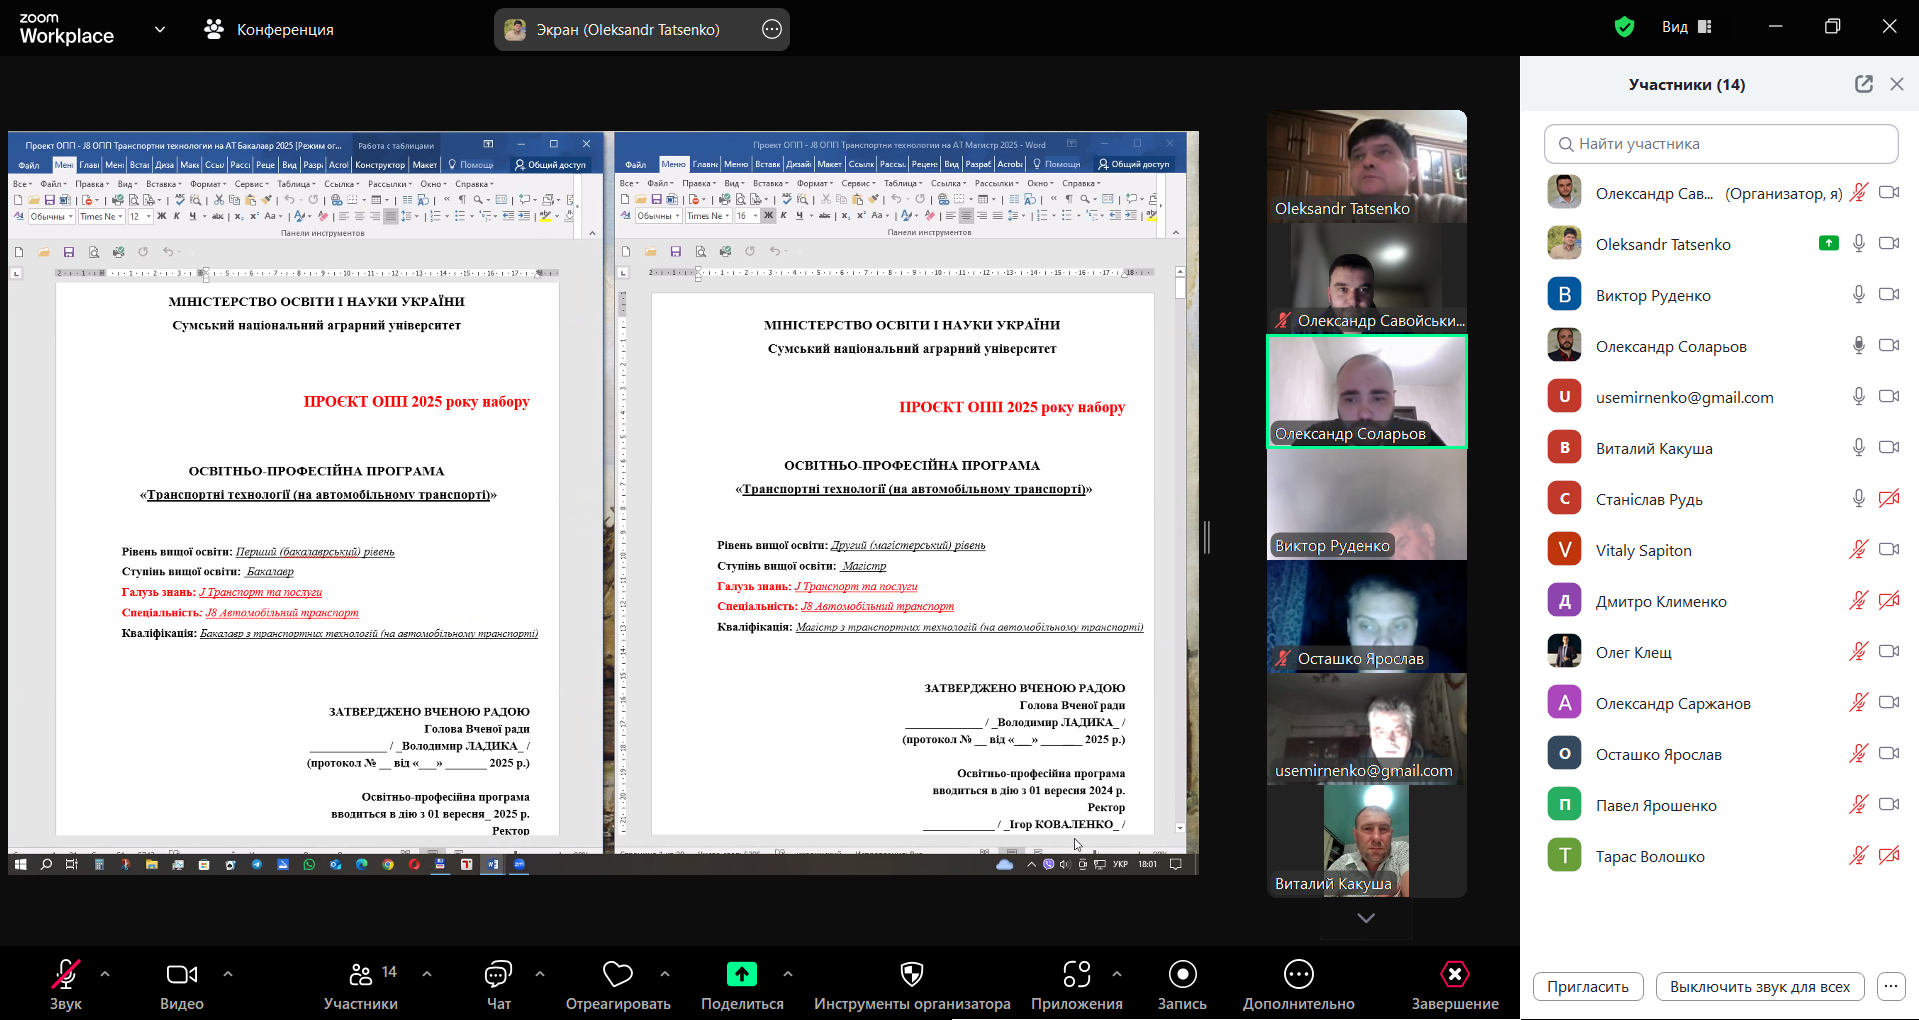Open Host tools shield icon

click(x=911, y=975)
